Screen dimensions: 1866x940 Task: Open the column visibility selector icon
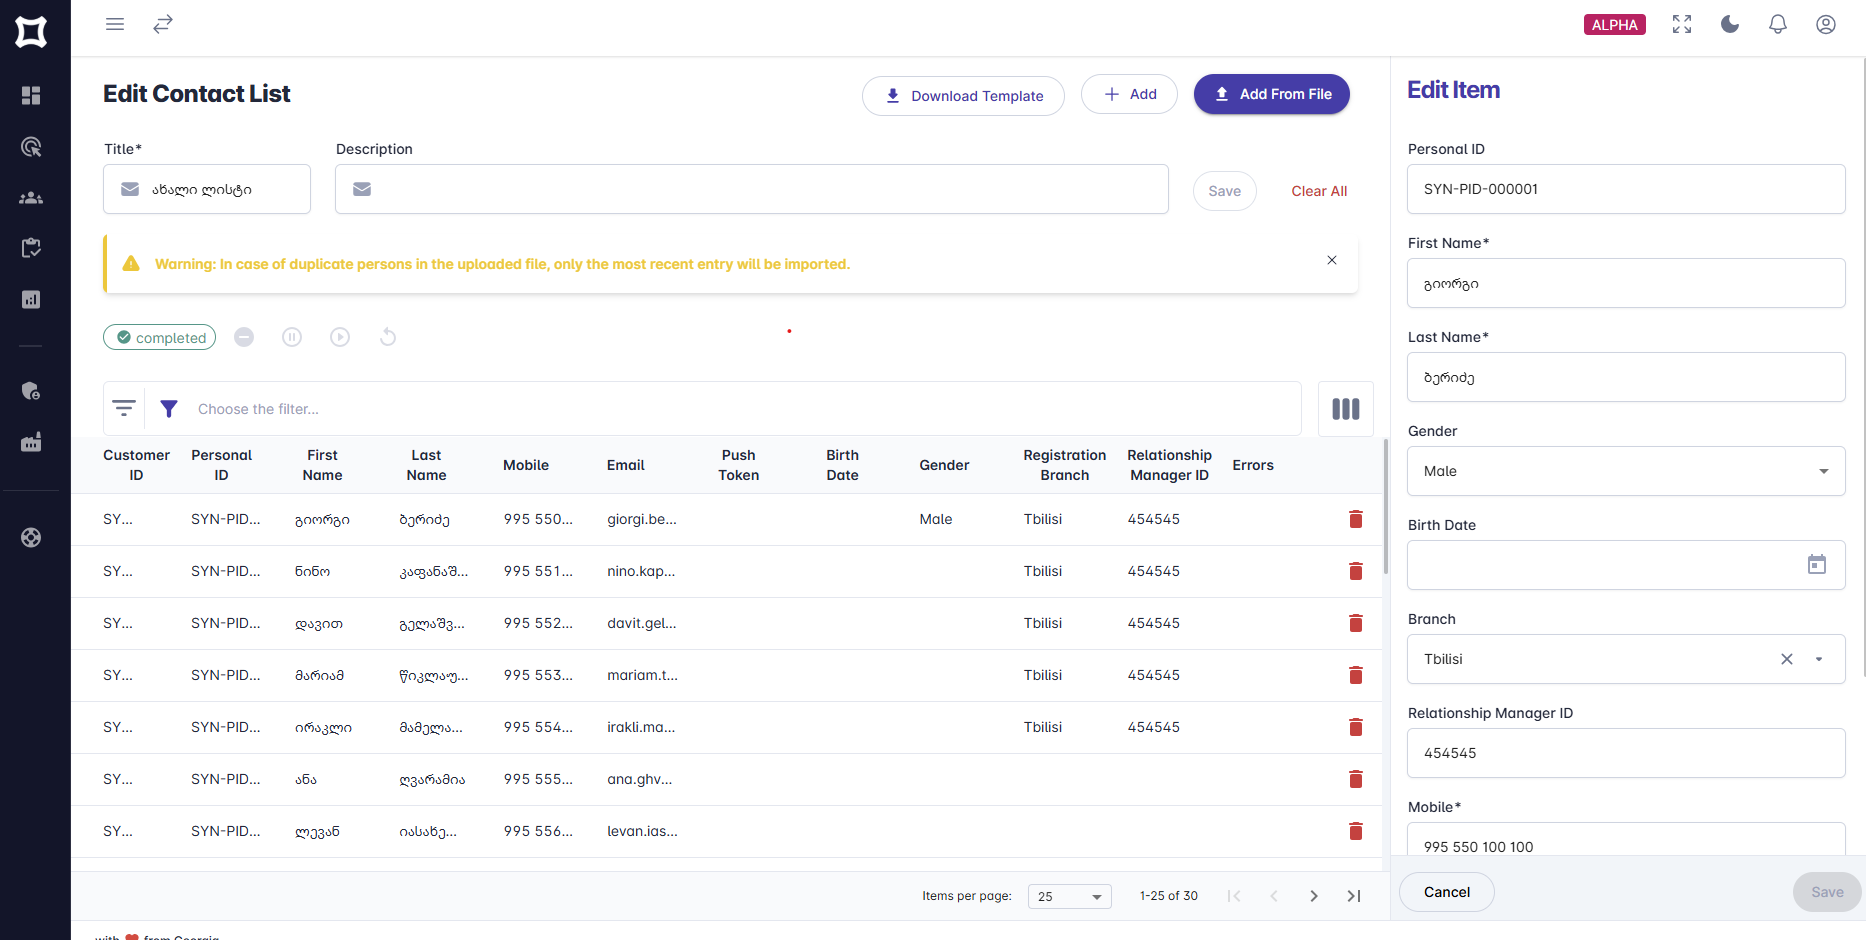[1346, 409]
